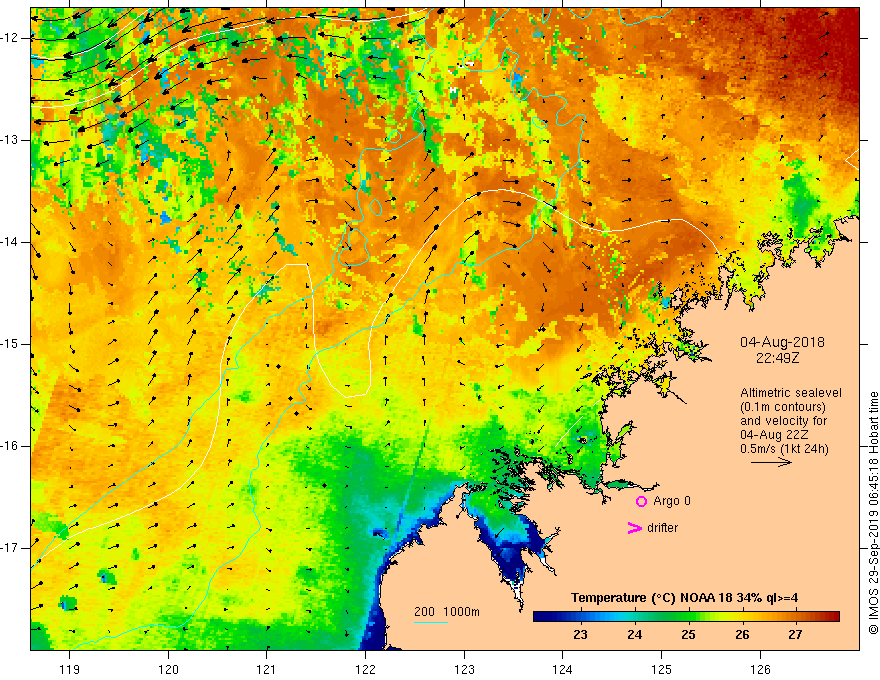Click the 200 1000m bathymetry label

tap(447, 612)
